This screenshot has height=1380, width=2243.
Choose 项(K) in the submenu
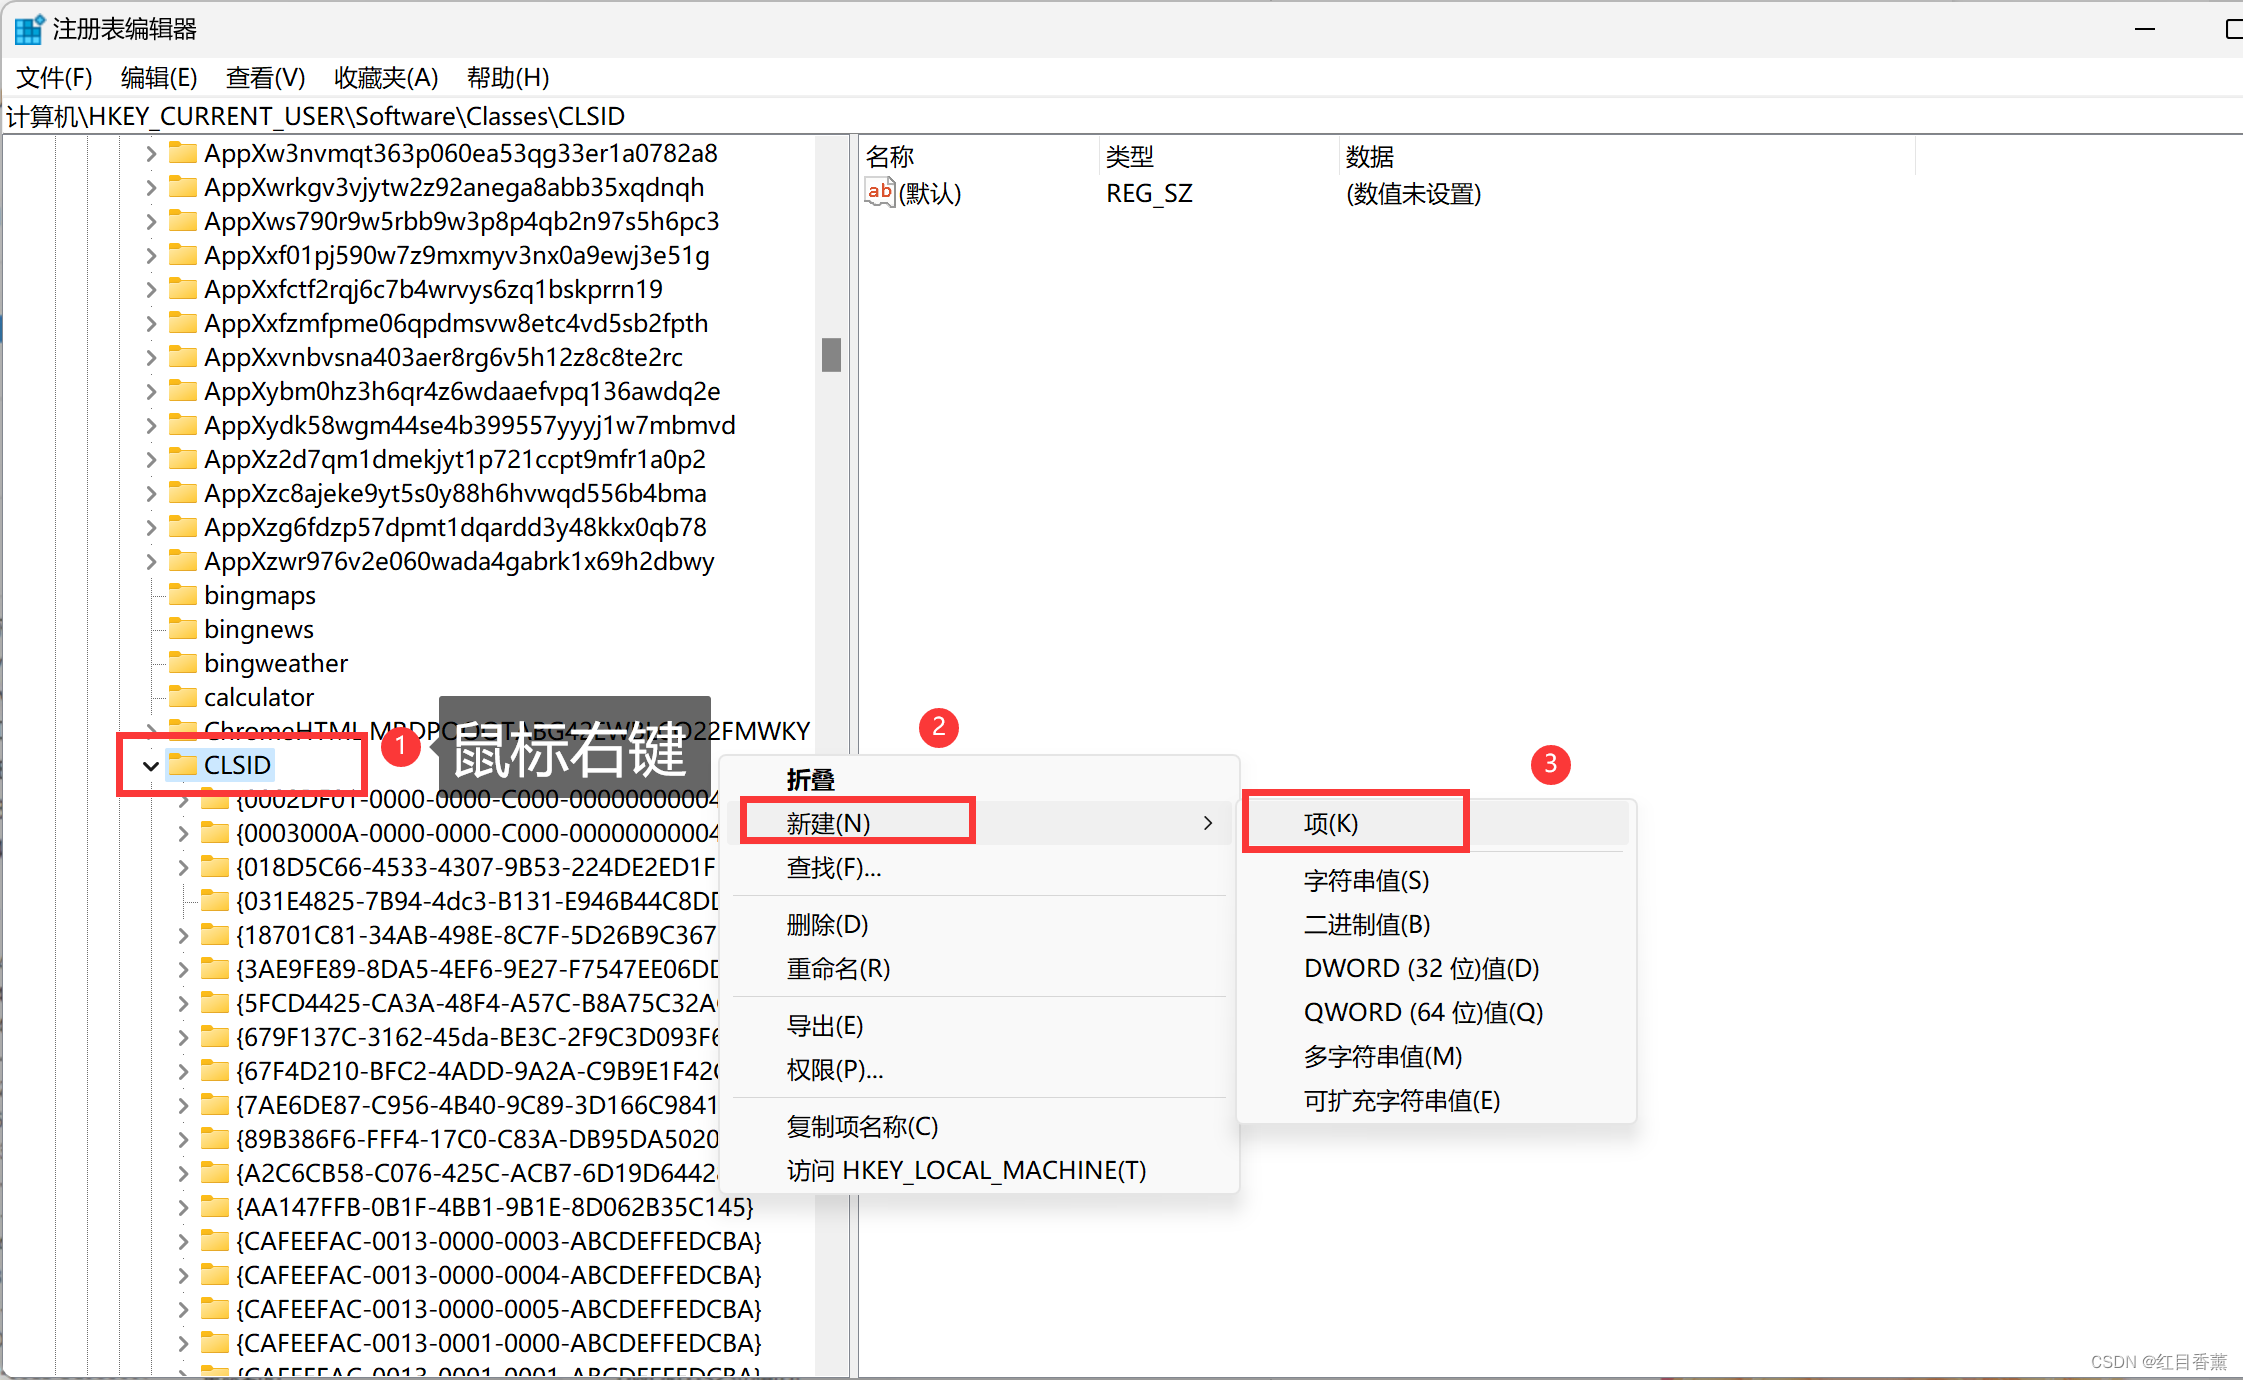pos(1330,823)
